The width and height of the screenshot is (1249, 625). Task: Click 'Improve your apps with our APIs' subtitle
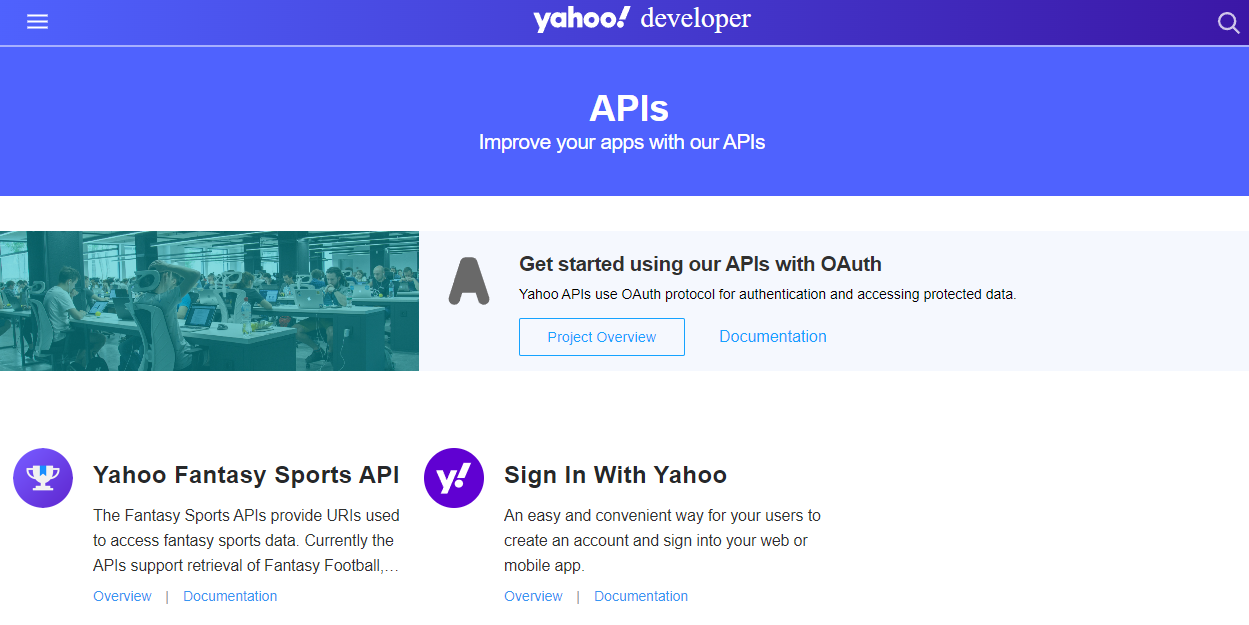pyautogui.click(x=622, y=142)
